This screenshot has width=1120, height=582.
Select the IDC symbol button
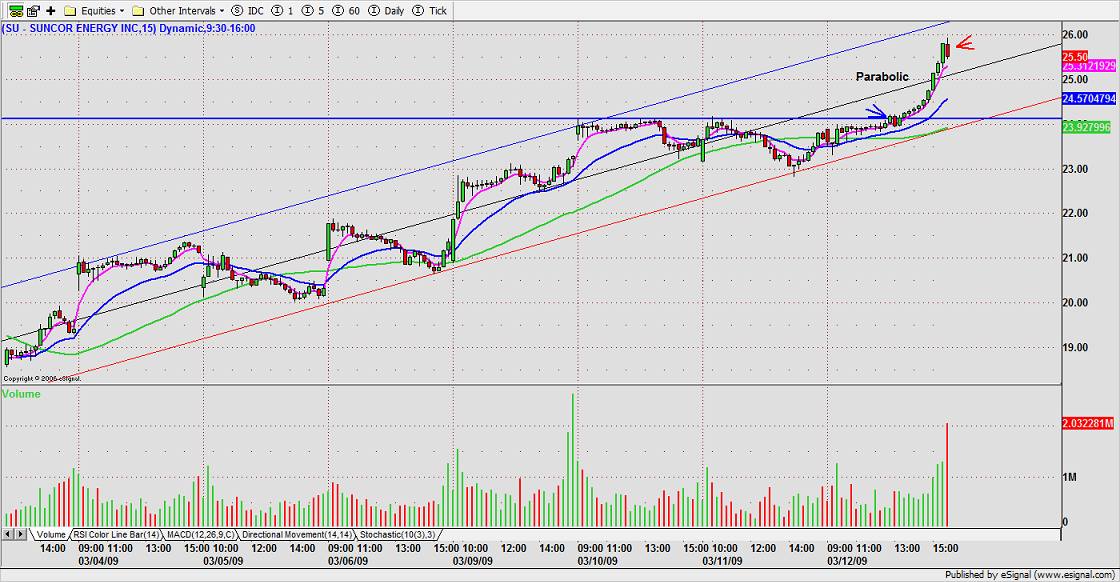[x=248, y=11]
